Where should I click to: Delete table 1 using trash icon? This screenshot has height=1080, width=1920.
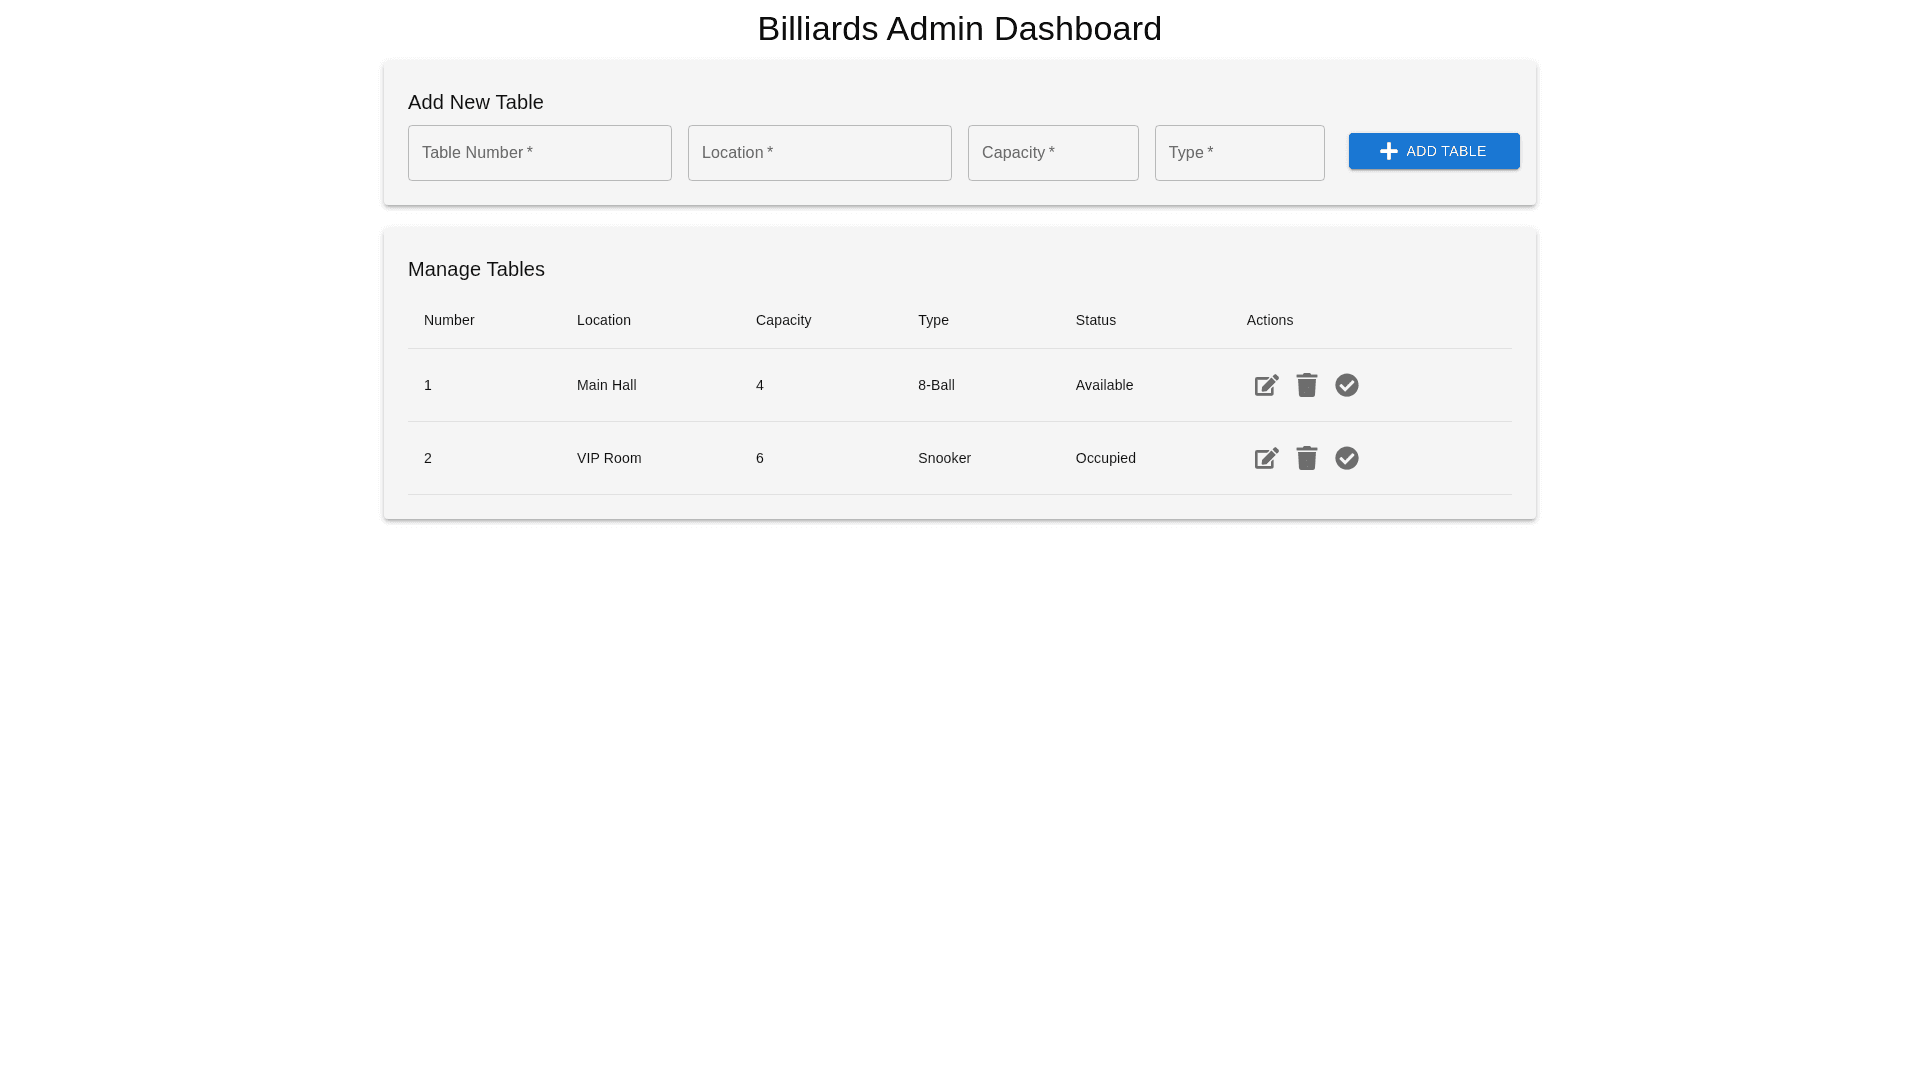pyautogui.click(x=1306, y=386)
